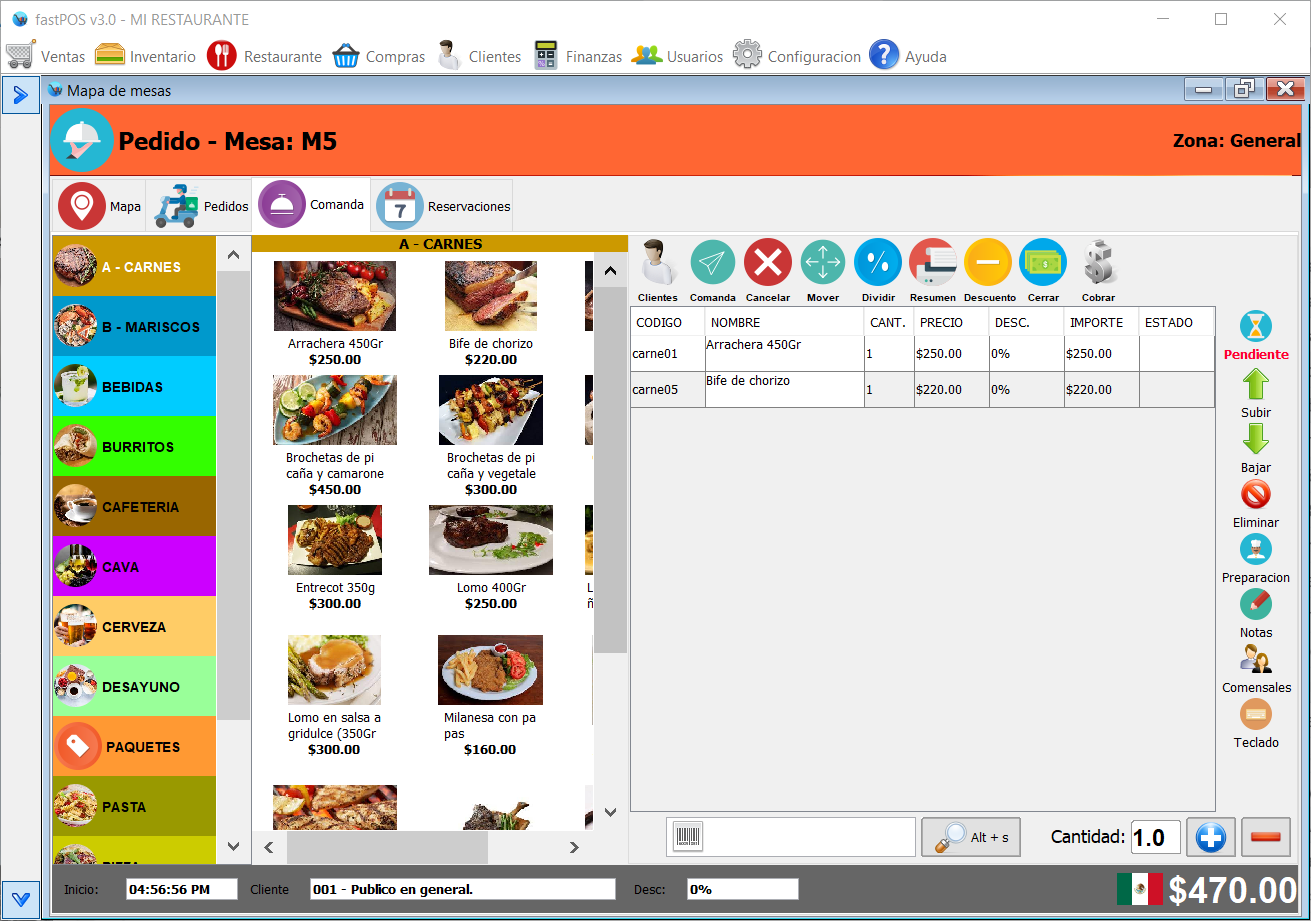The width and height of the screenshot is (1311, 921).
Task: Open the Resumen print icon
Action: click(x=932, y=263)
